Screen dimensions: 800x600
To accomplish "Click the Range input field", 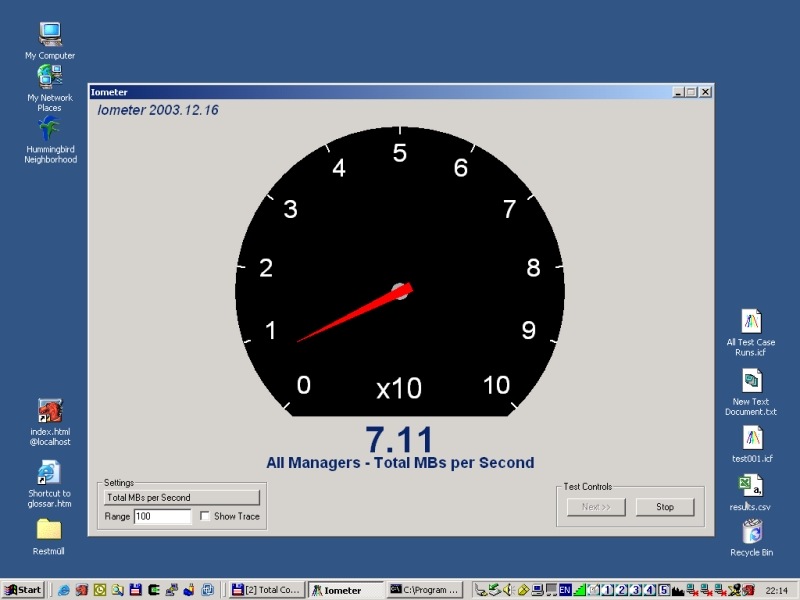I will [x=161, y=516].
